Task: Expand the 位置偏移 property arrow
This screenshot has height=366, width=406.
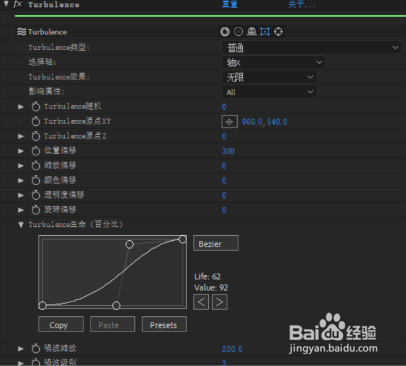Action: (x=21, y=151)
